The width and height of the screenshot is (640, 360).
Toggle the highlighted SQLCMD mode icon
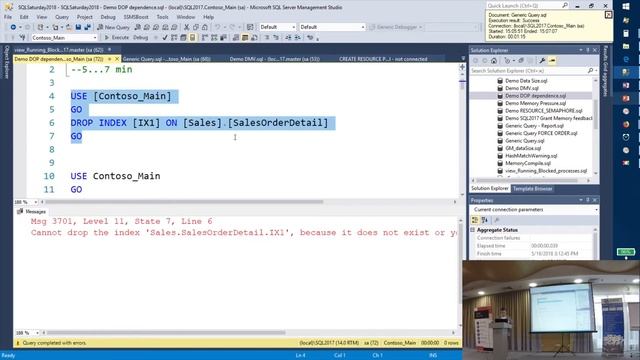192,38
